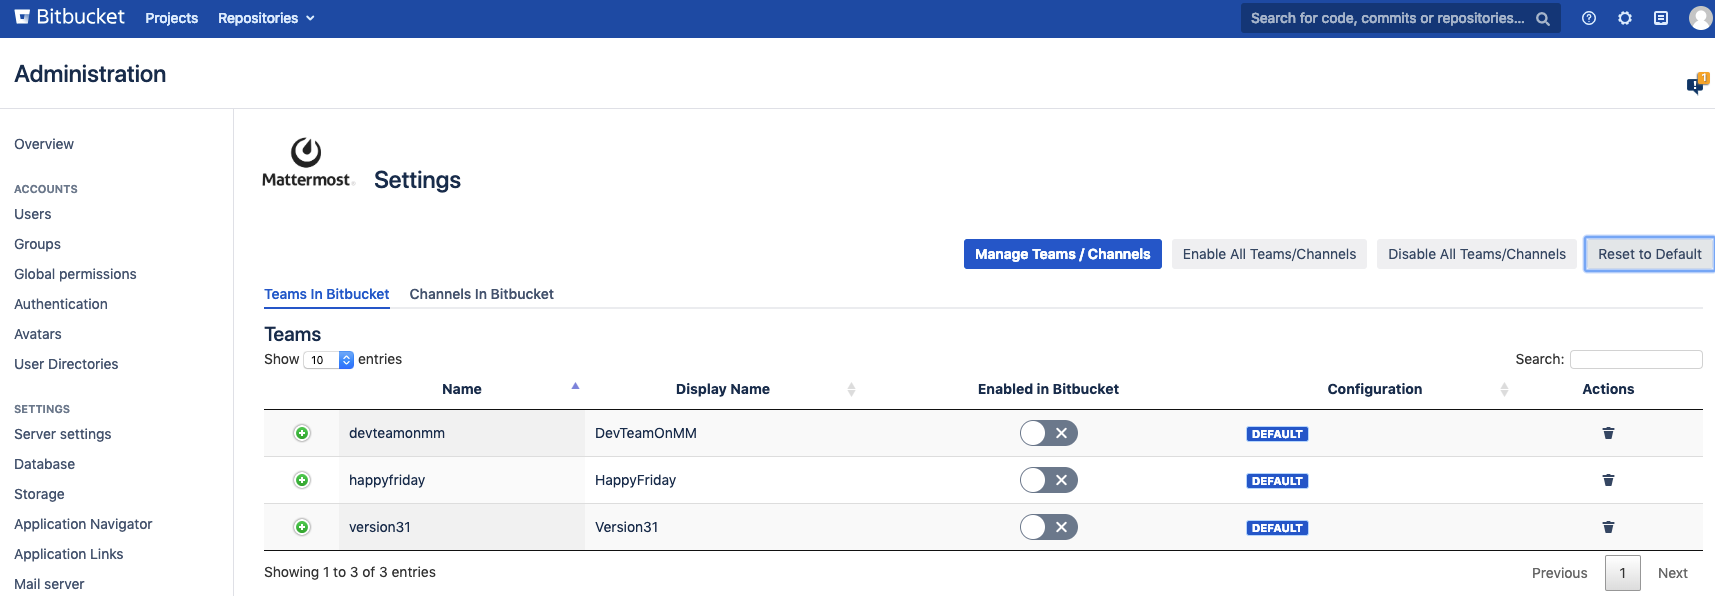1715x596 pixels.
Task: Expand devteamonmm row with green plus
Action: coord(302,433)
